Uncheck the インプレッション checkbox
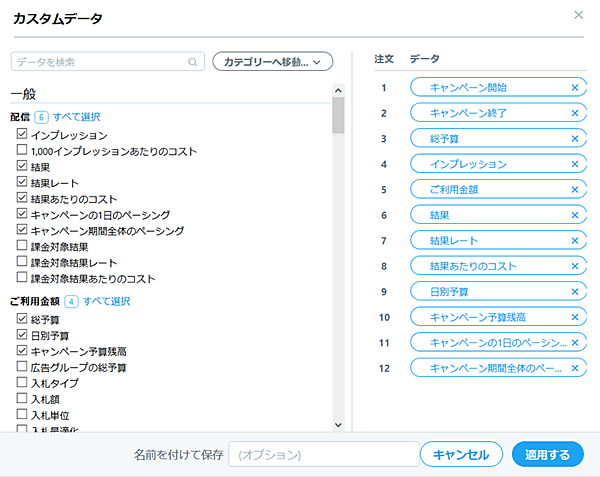Image resolution: width=600 pixels, height=477 pixels. (x=22, y=134)
